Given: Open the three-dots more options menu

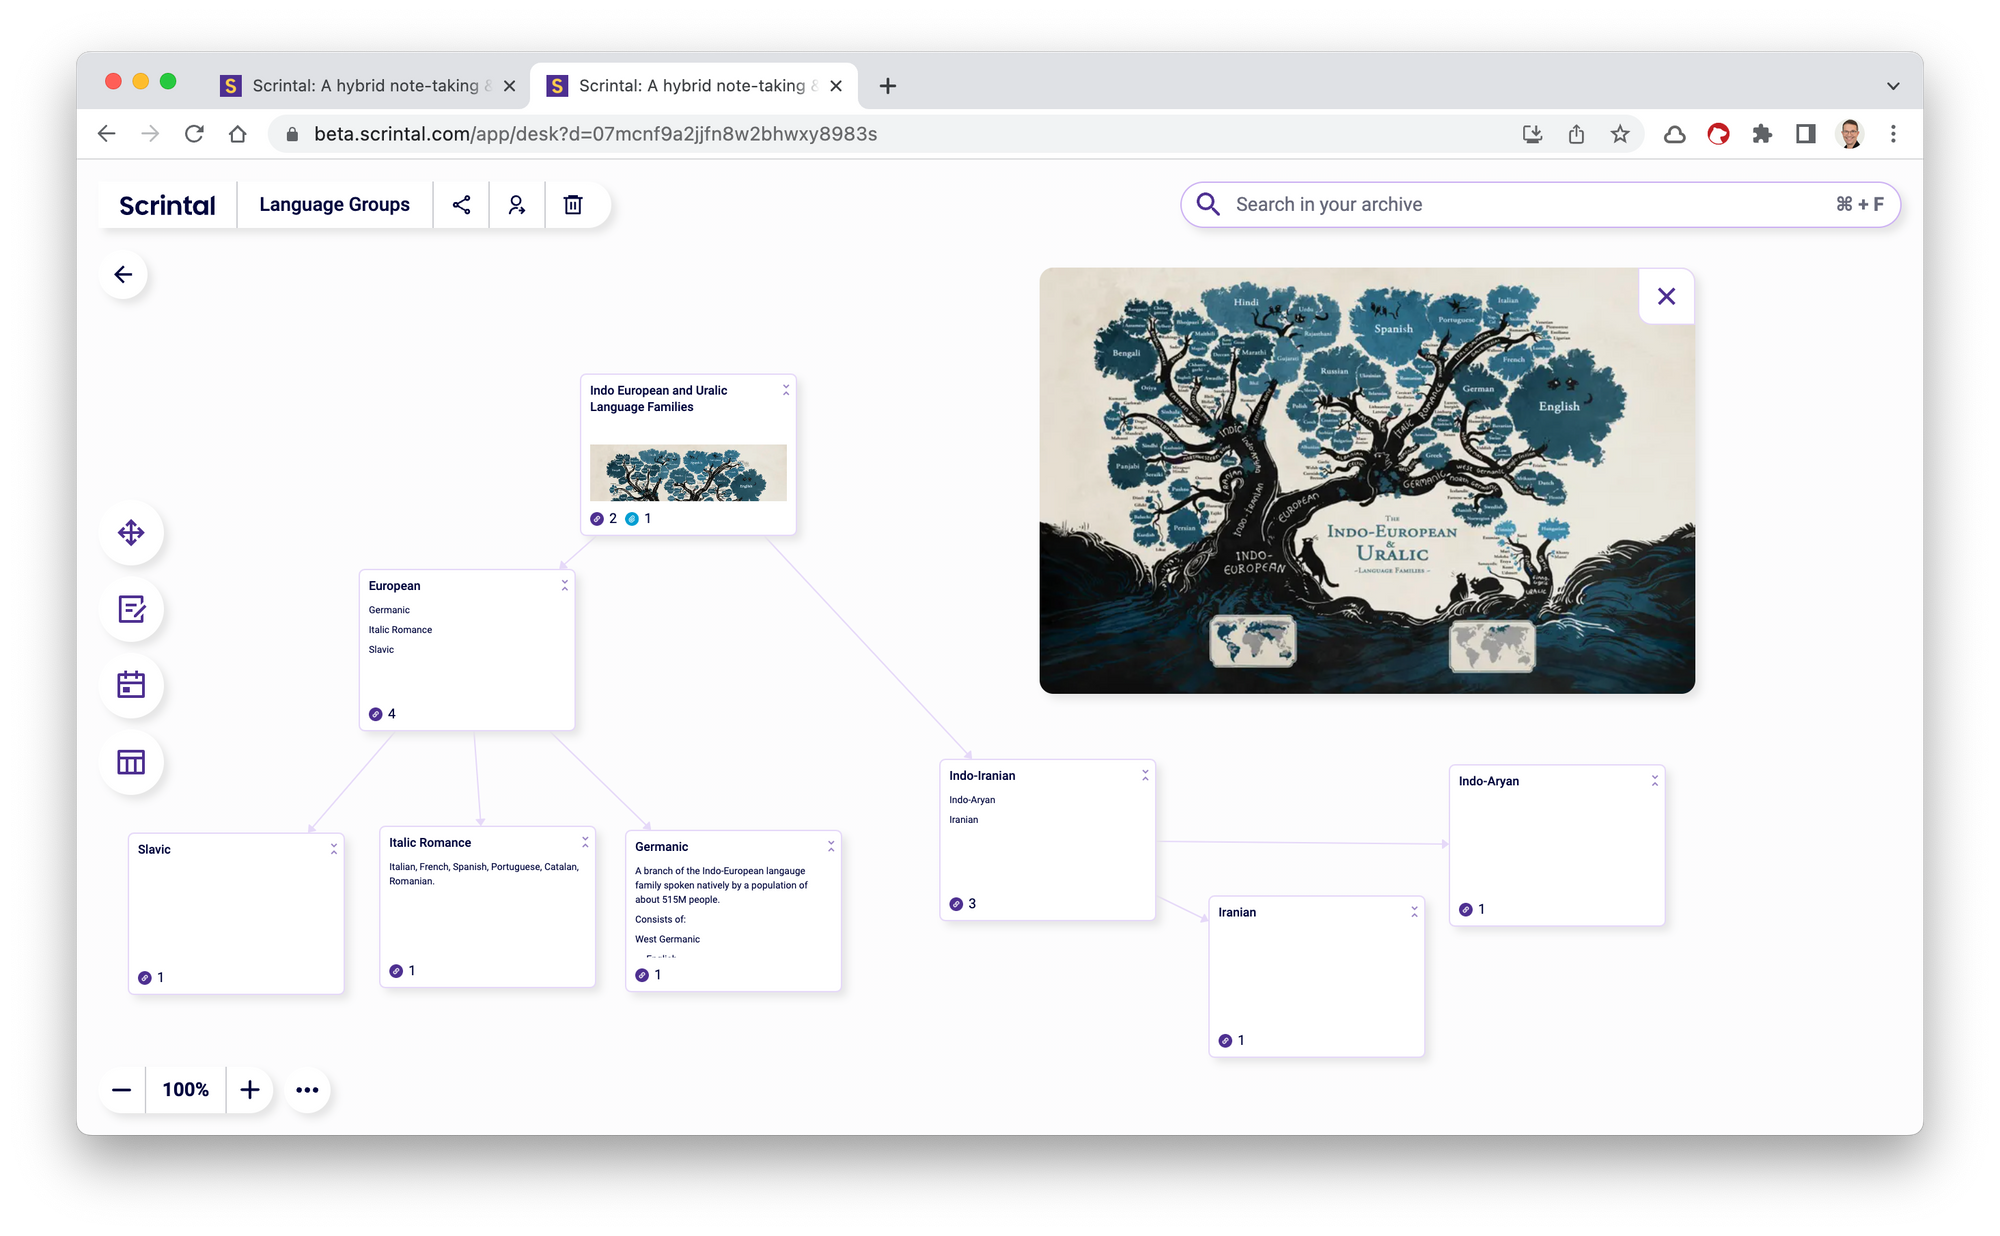Looking at the screenshot, I should point(307,1090).
